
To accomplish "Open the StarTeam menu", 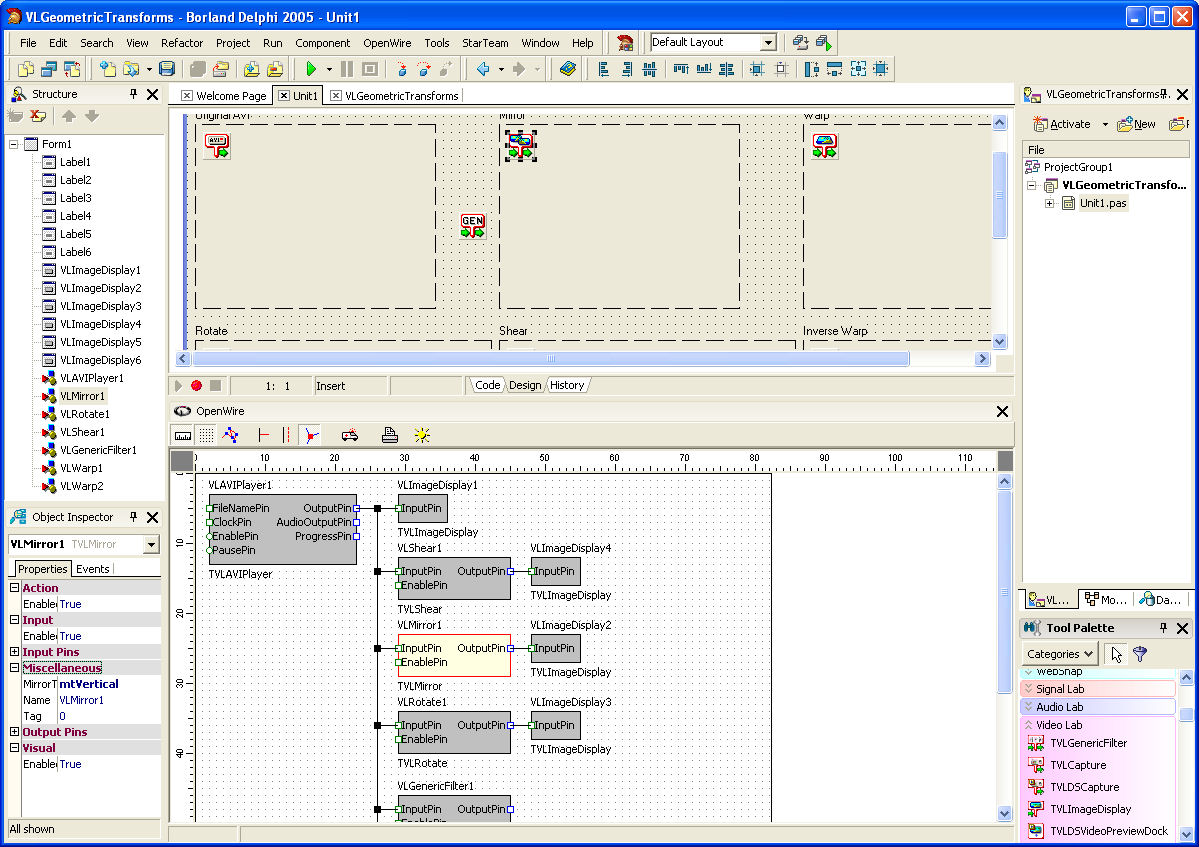I will tap(485, 43).
